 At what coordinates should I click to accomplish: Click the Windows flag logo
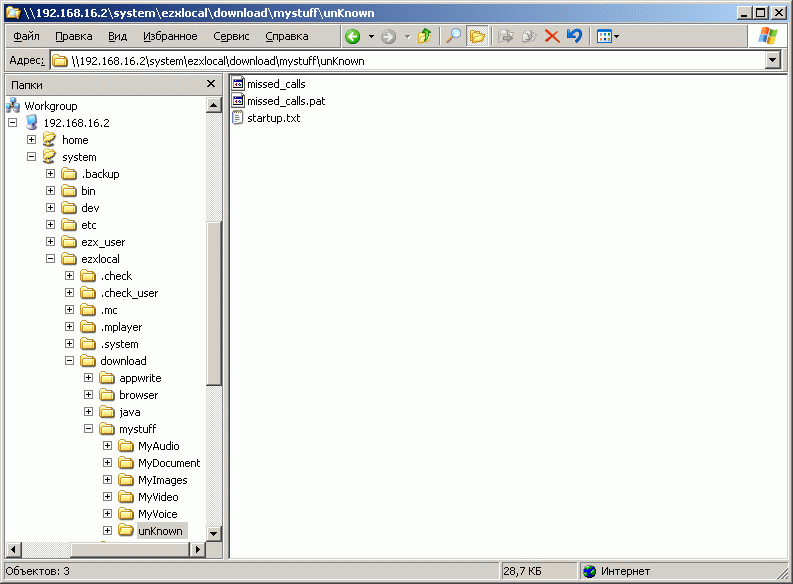768,36
